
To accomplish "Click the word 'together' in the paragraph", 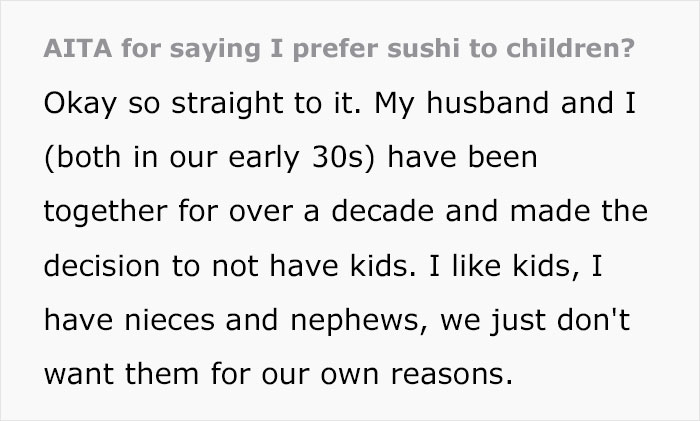I will click(x=105, y=213).
